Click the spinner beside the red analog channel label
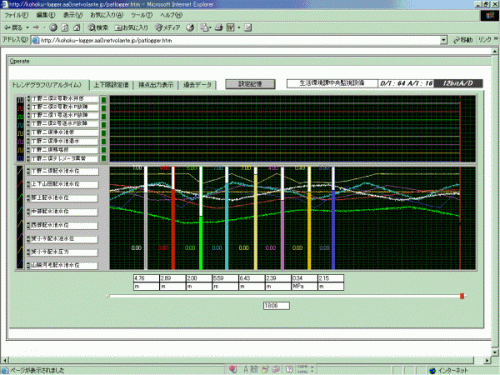Image resolution: width=500 pixels, height=375 pixels. (x=29, y=184)
